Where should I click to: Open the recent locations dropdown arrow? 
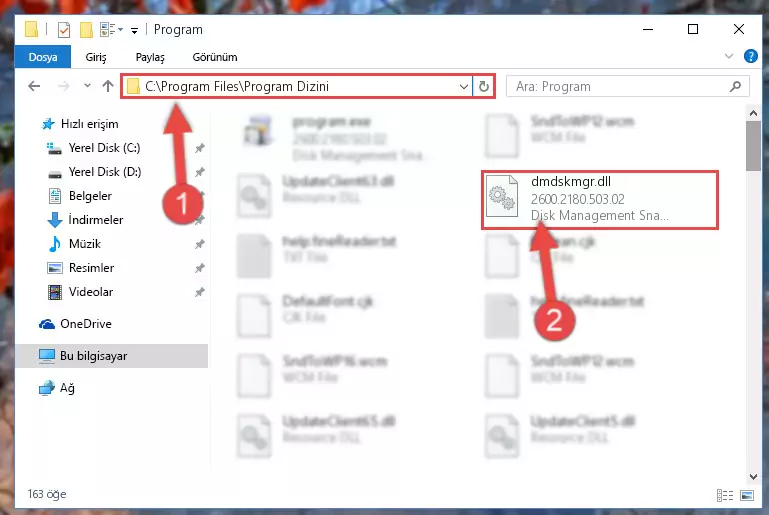pyautogui.click(x=87, y=86)
